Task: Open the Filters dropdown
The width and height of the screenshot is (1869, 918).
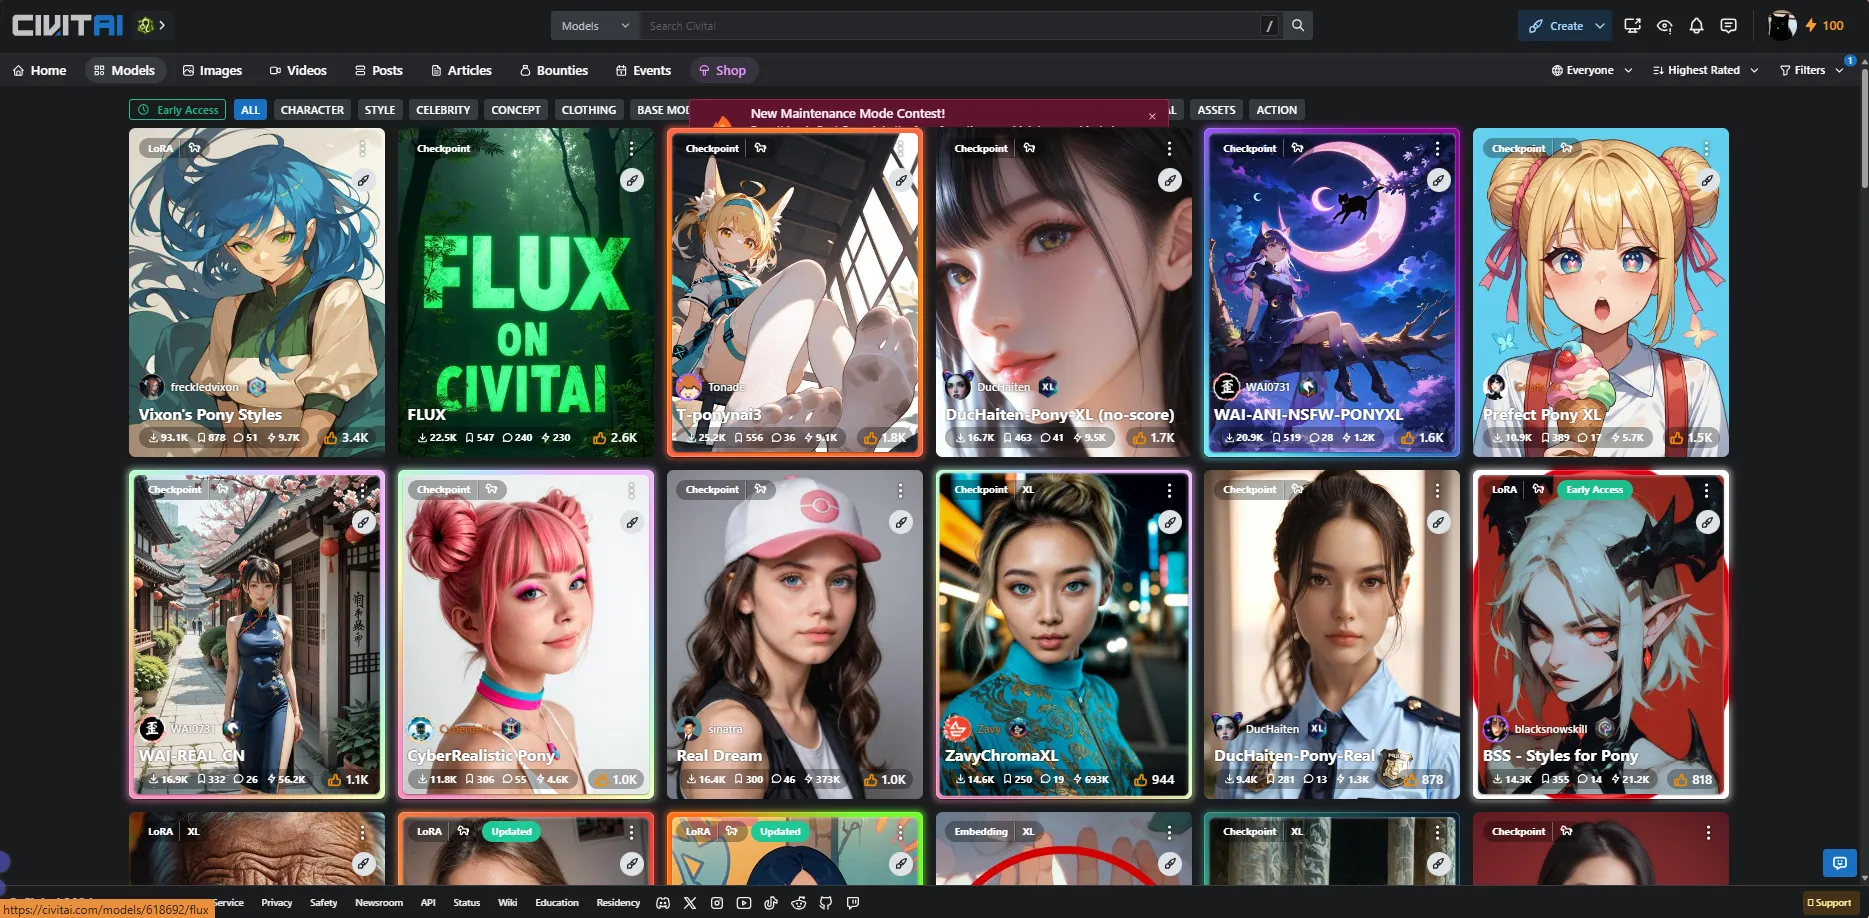Action: pos(1811,70)
